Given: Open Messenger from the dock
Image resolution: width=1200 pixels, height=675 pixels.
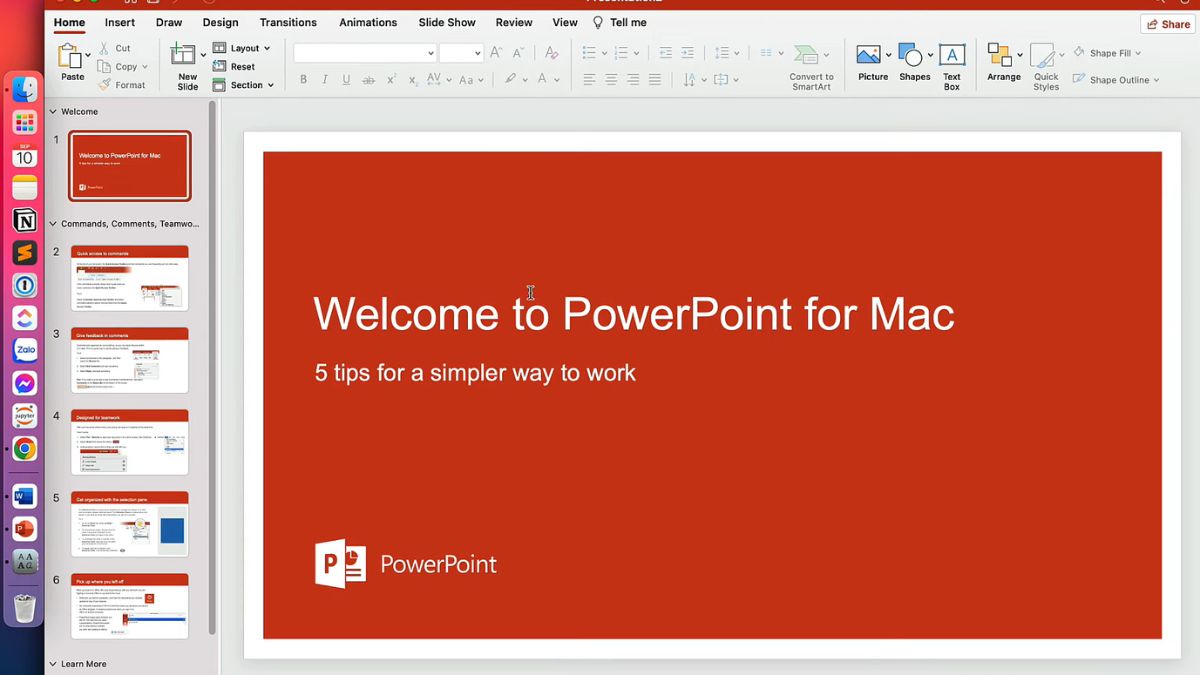Looking at the screenshot, I should click(x=25, y=384).
